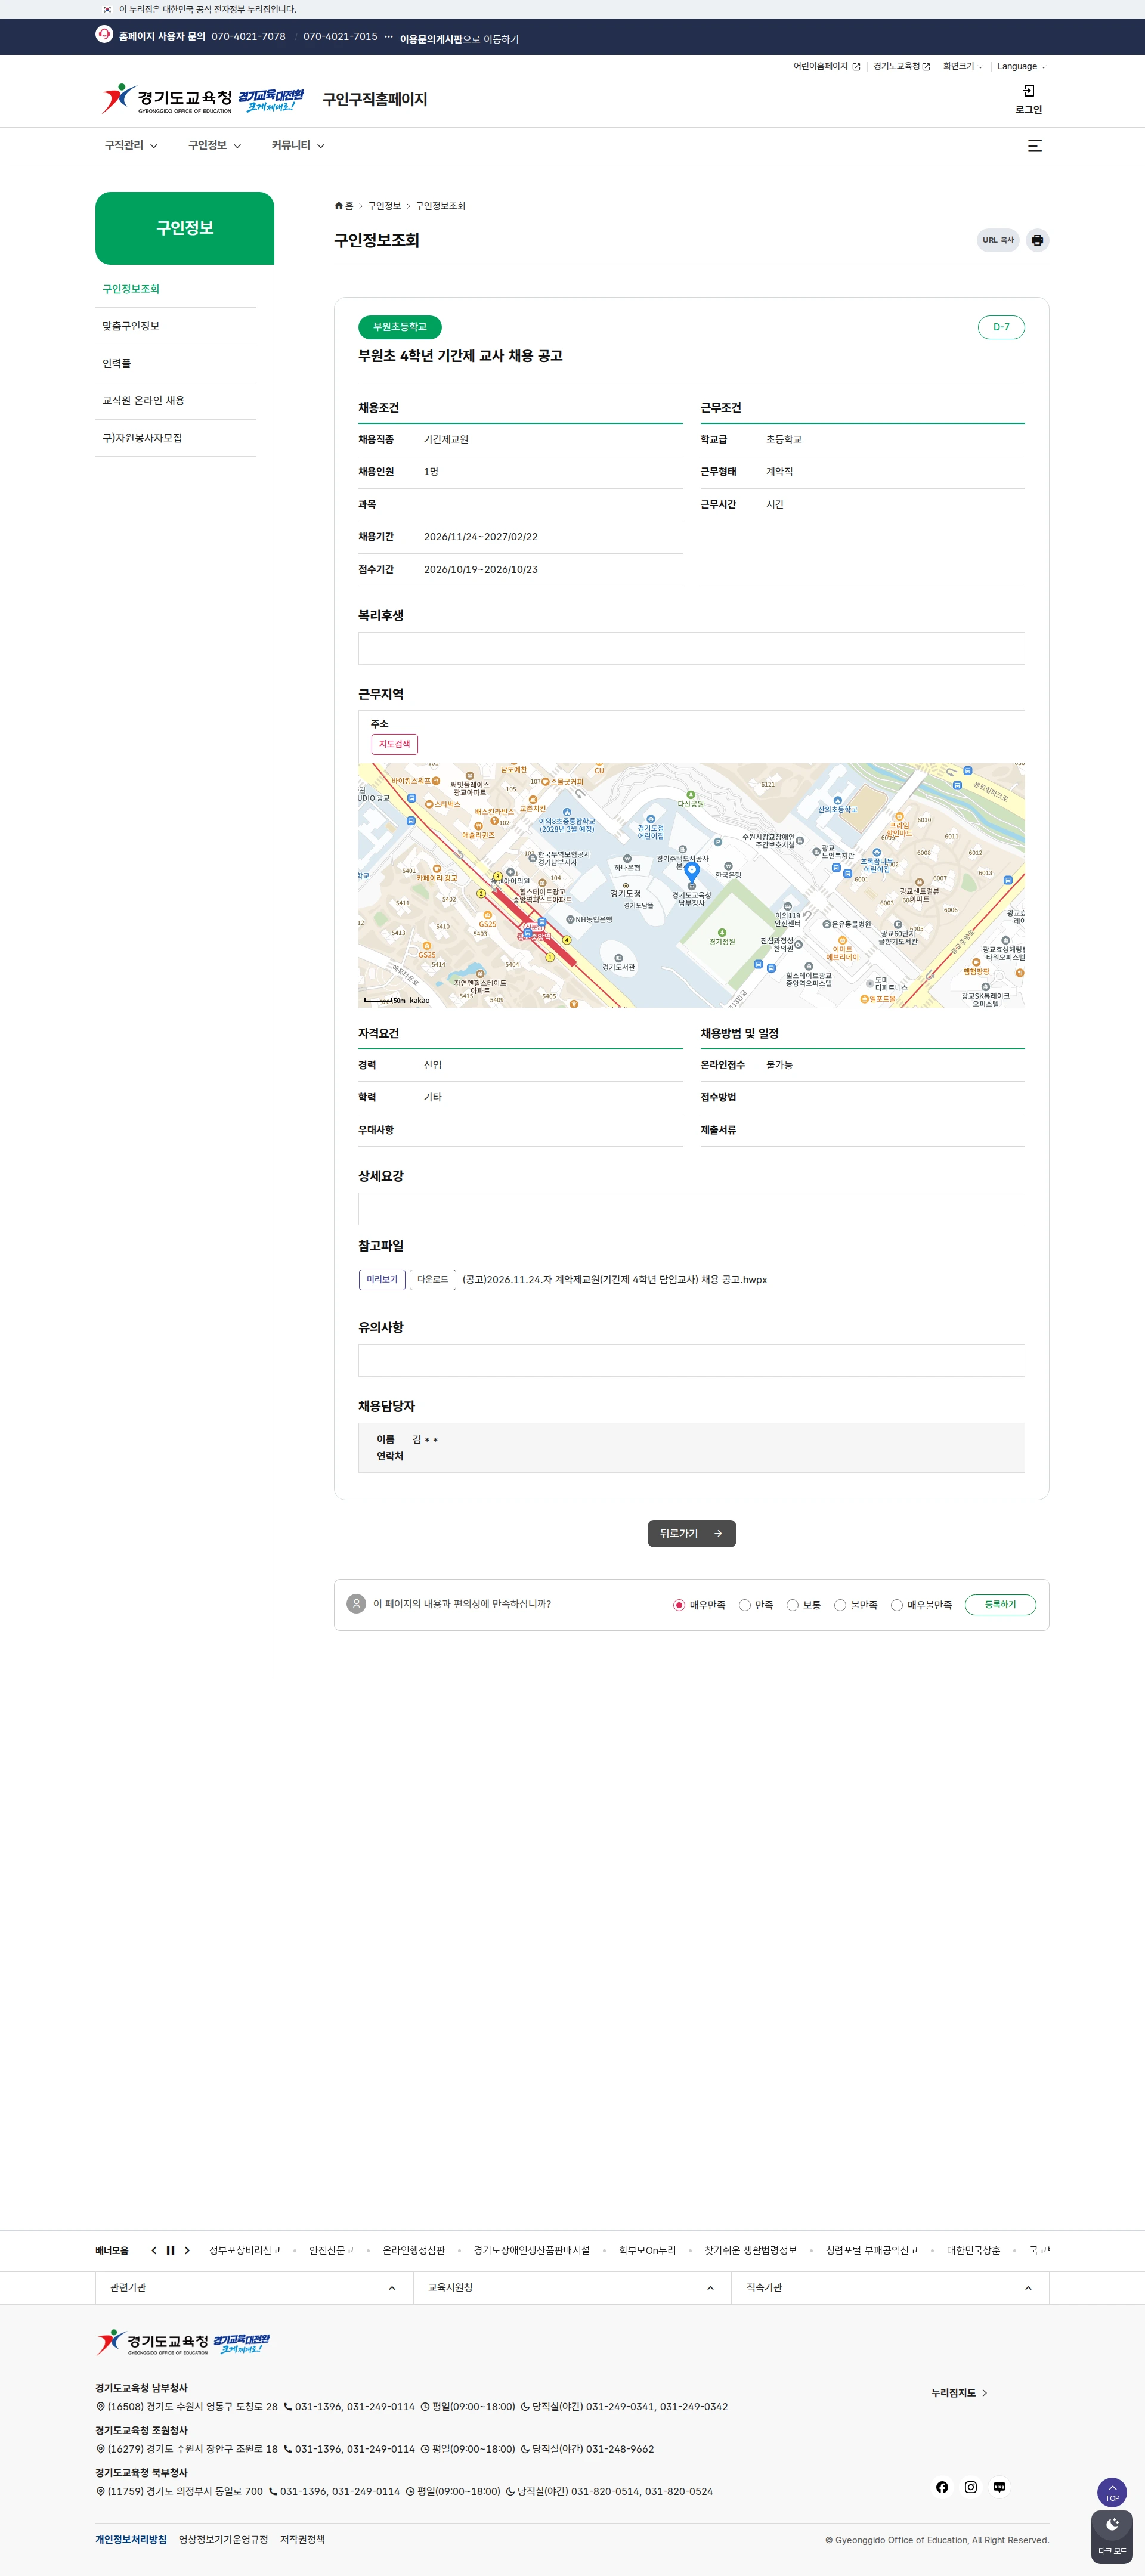
Task: Open 누리집지도 sitemap link
Action: [x=959, y=2393]
